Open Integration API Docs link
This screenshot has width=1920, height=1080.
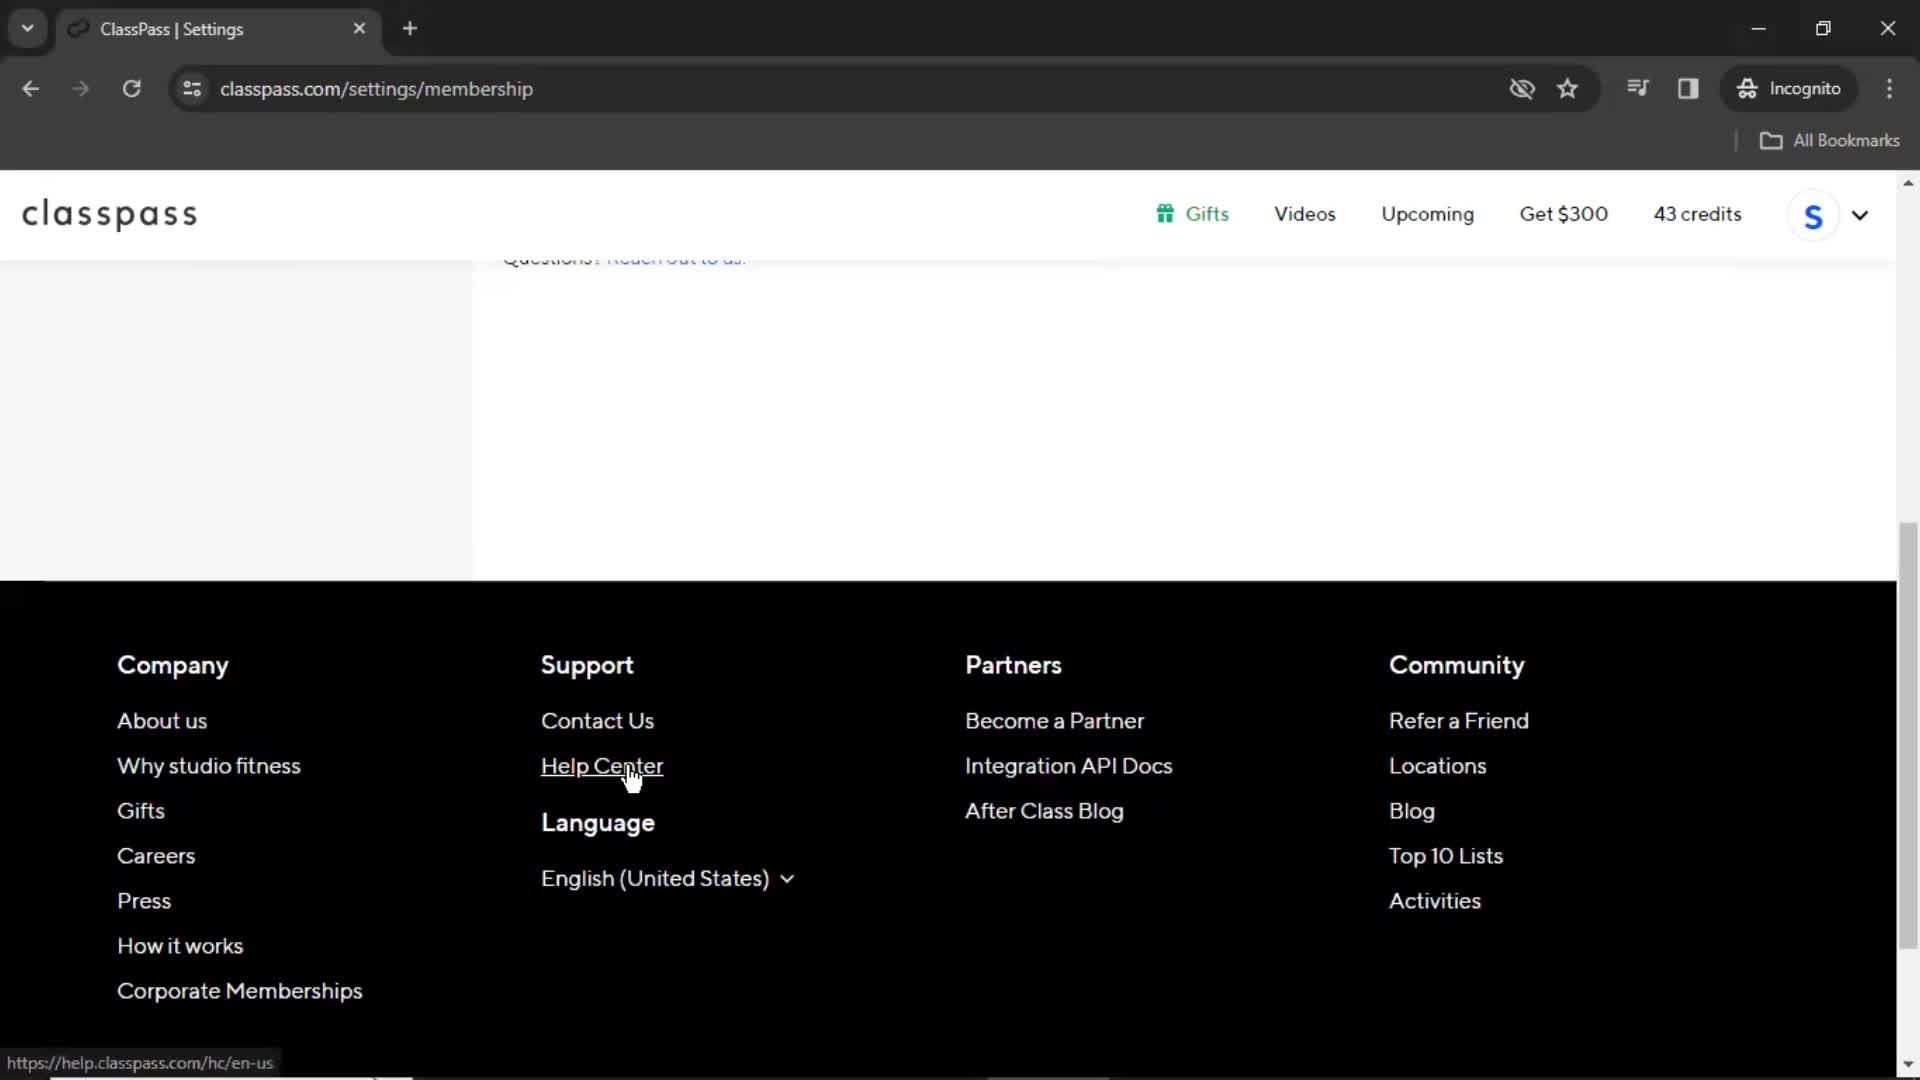(x=1068, y=766)
